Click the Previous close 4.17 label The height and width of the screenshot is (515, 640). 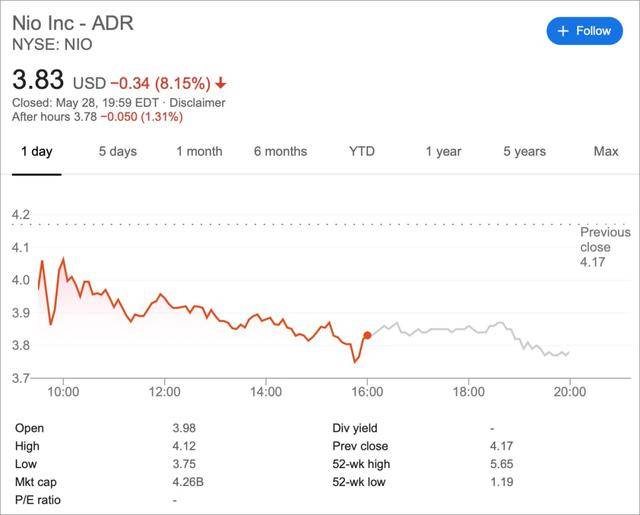(x=604, y=247)
